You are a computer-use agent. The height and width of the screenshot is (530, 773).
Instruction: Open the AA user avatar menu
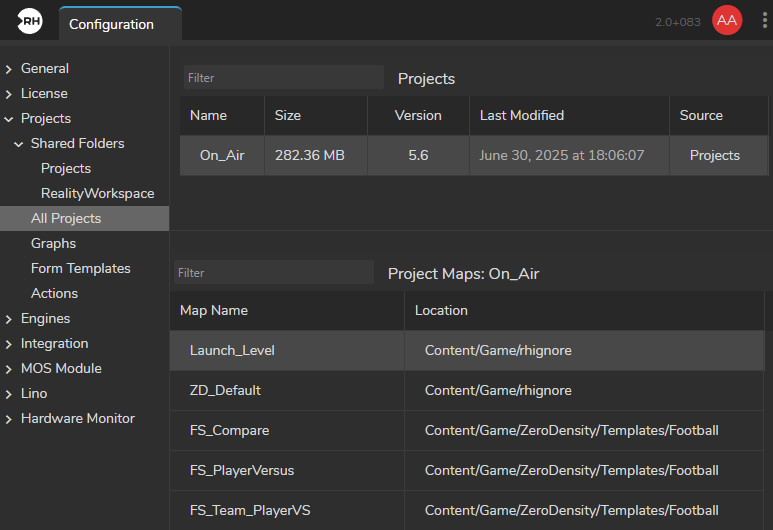coord(726,21)
